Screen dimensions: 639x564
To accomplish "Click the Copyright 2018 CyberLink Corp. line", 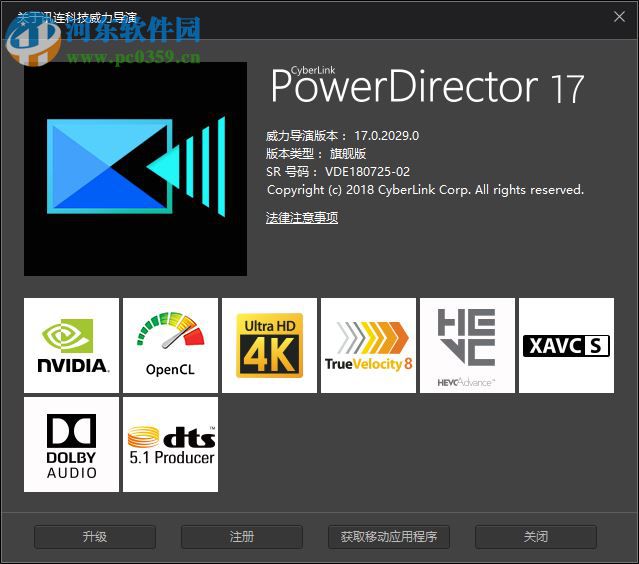I will click(x=425, y=190).
